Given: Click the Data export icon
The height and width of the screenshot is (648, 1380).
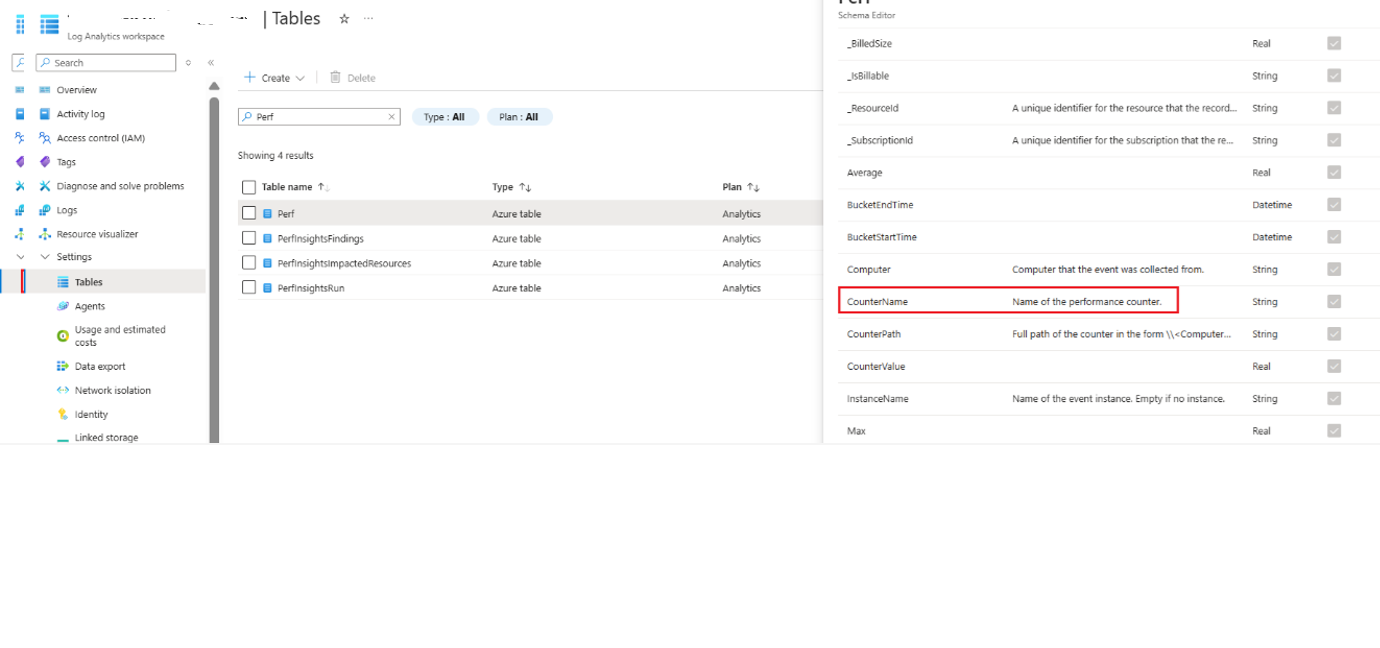Looking at the screenshot, I should tap(63, 366).
